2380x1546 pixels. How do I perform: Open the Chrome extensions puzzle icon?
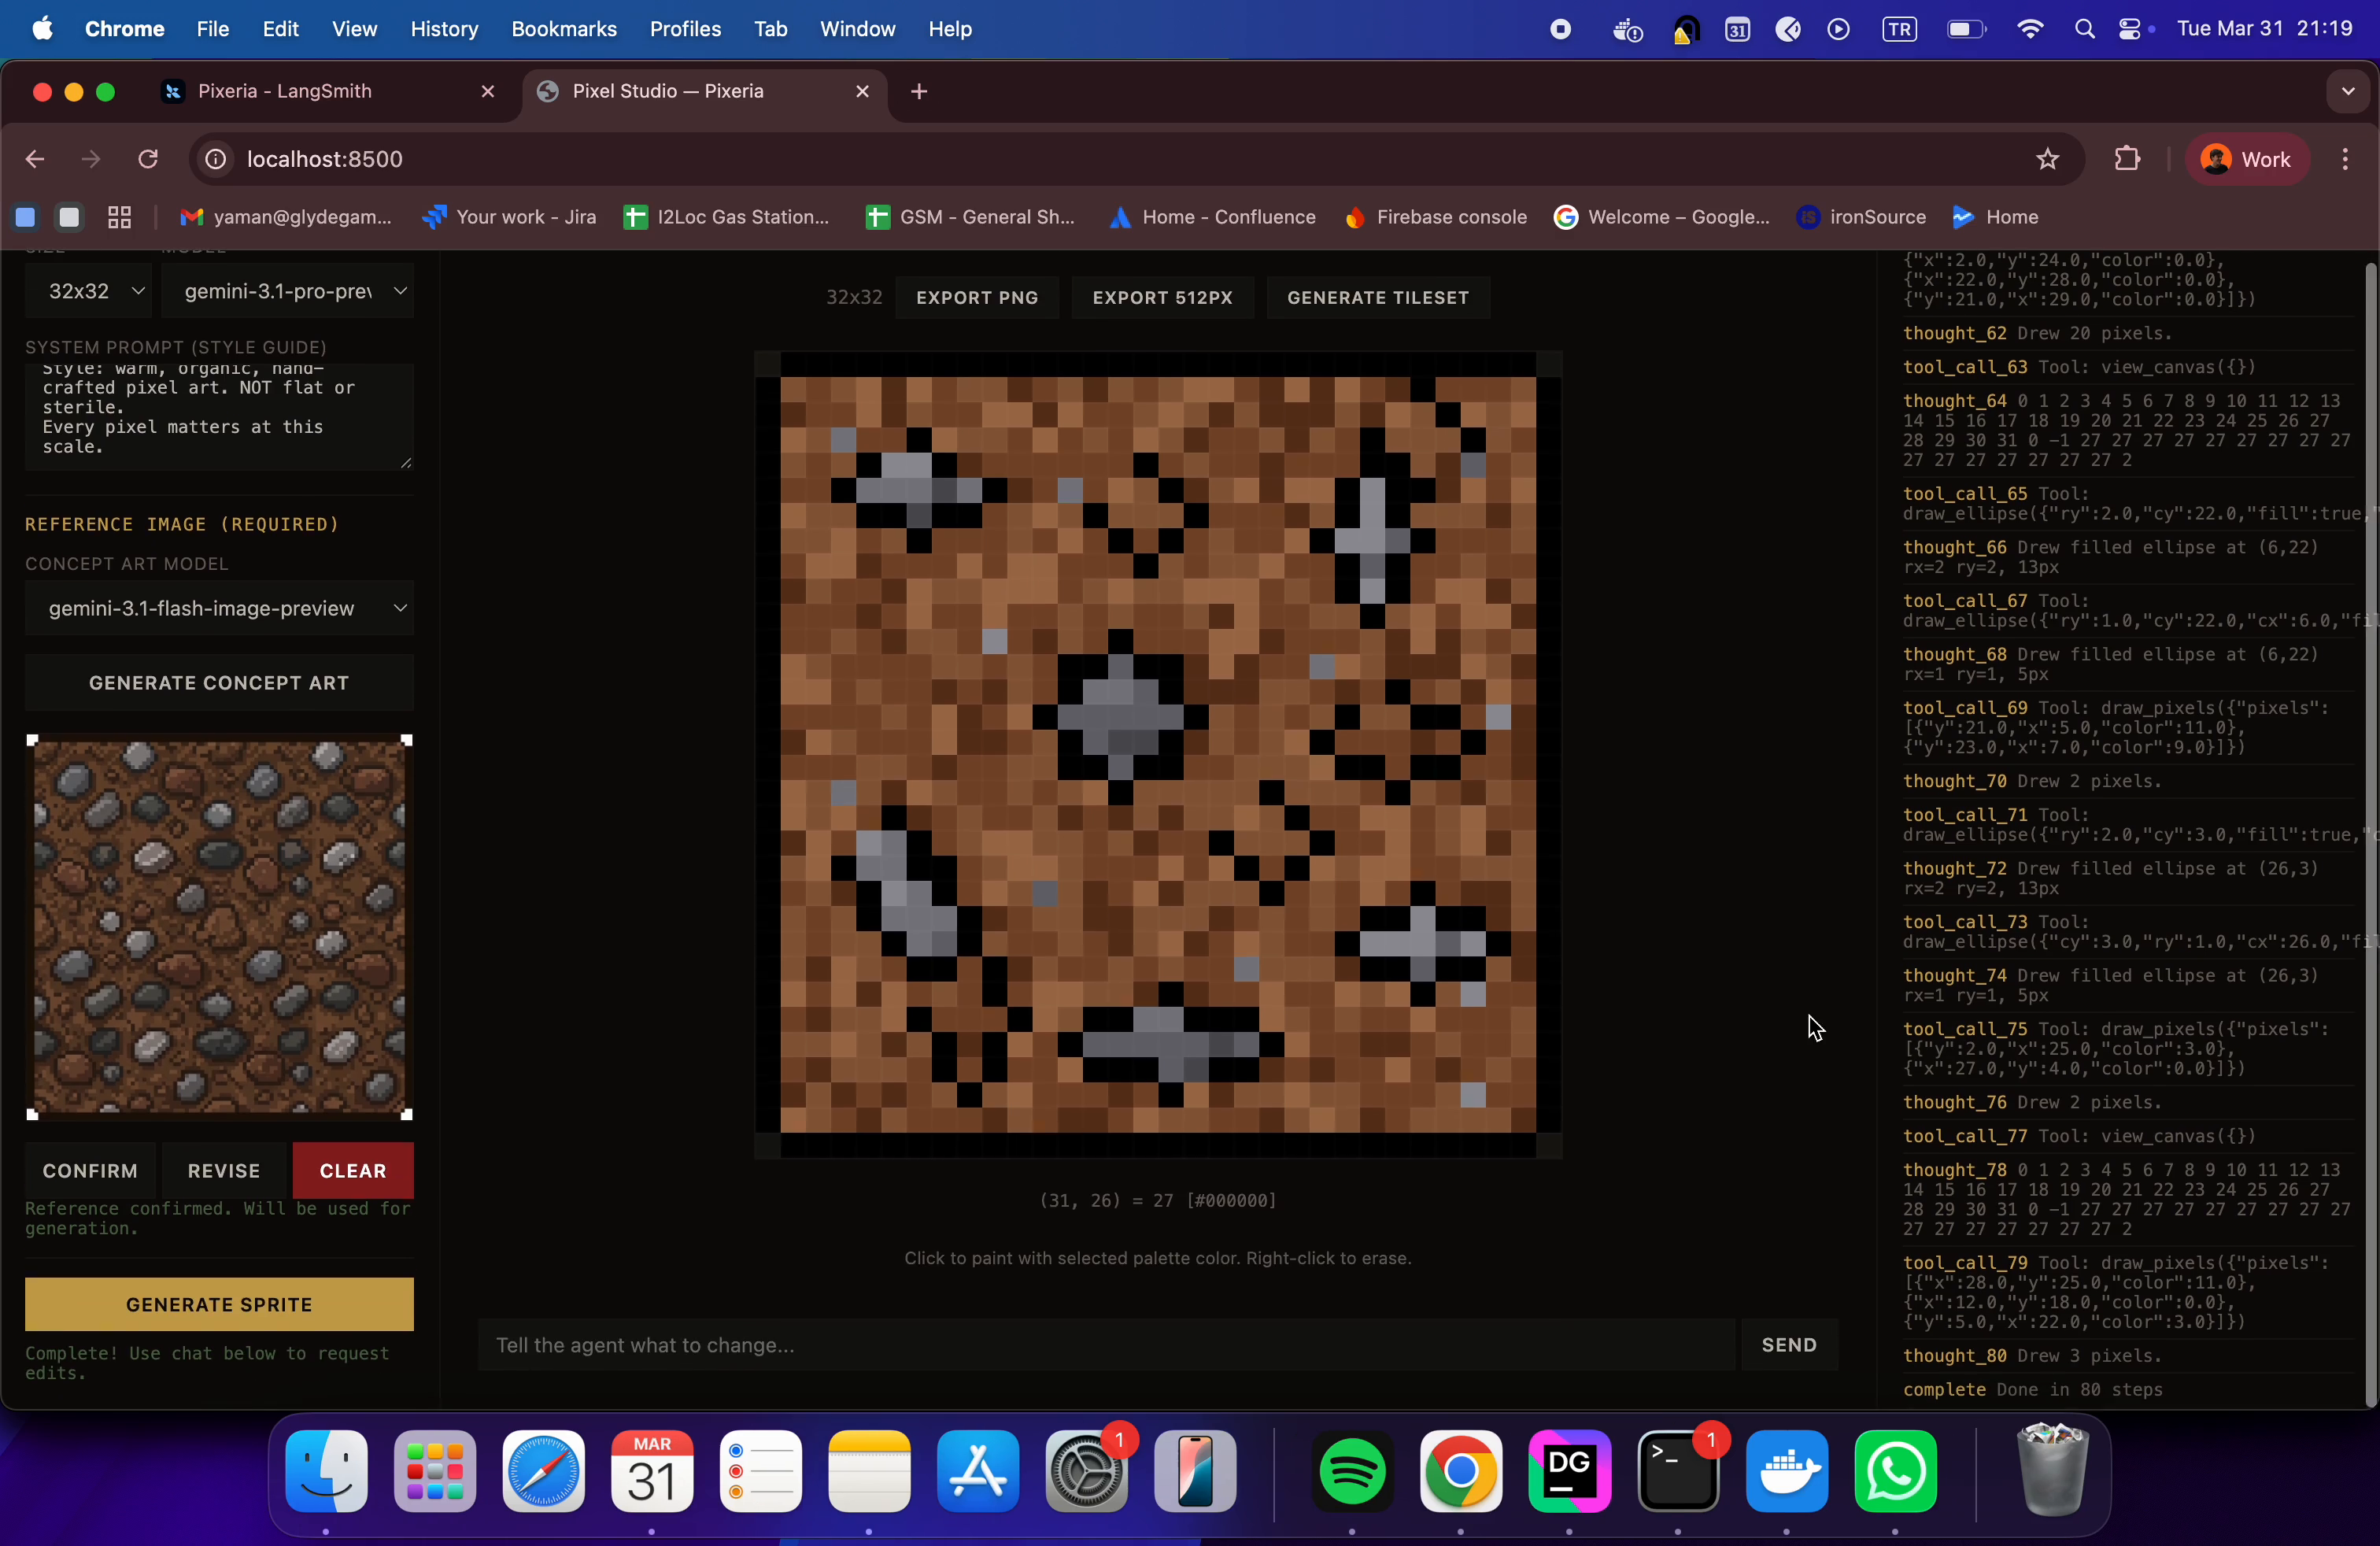[x=2127, y=159]
